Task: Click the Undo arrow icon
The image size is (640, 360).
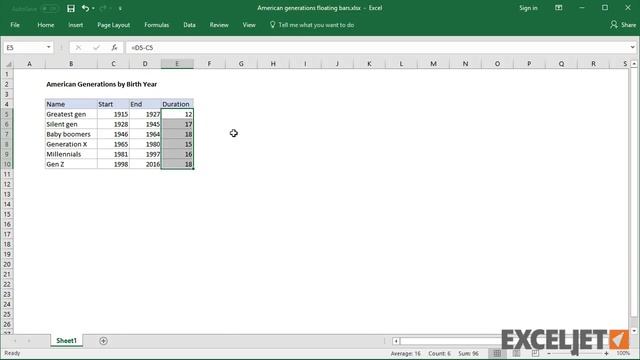Action: pyautogui.click(x=85, y=8)
